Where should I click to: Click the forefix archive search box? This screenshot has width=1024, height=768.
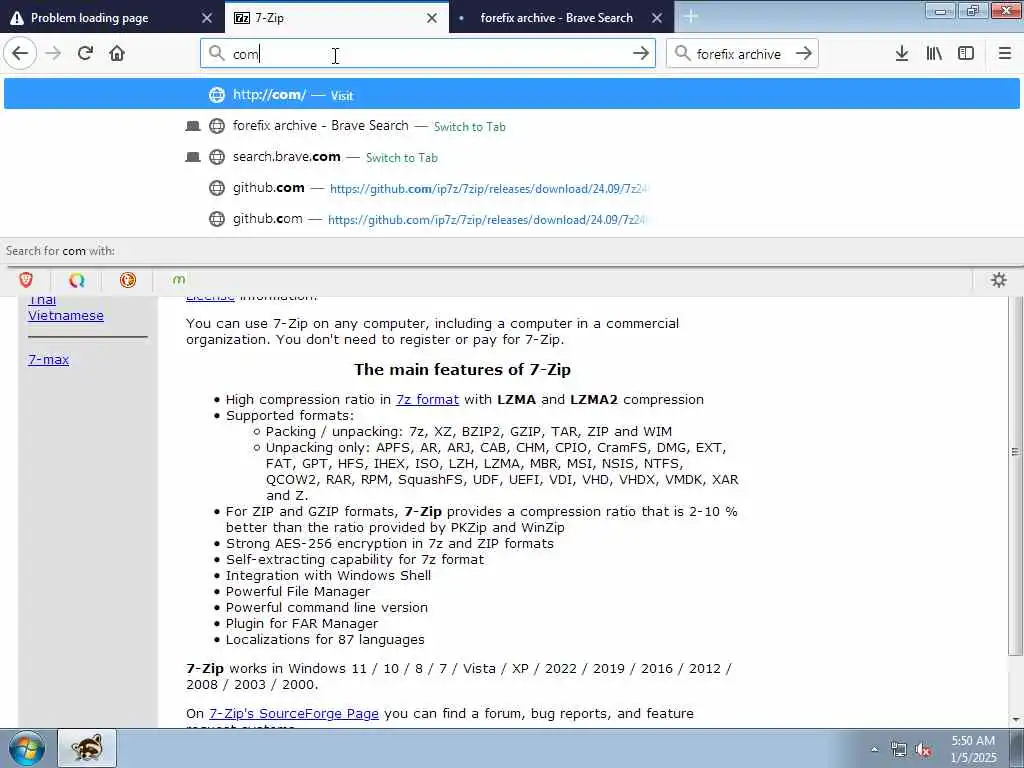[x=742, y=54]
